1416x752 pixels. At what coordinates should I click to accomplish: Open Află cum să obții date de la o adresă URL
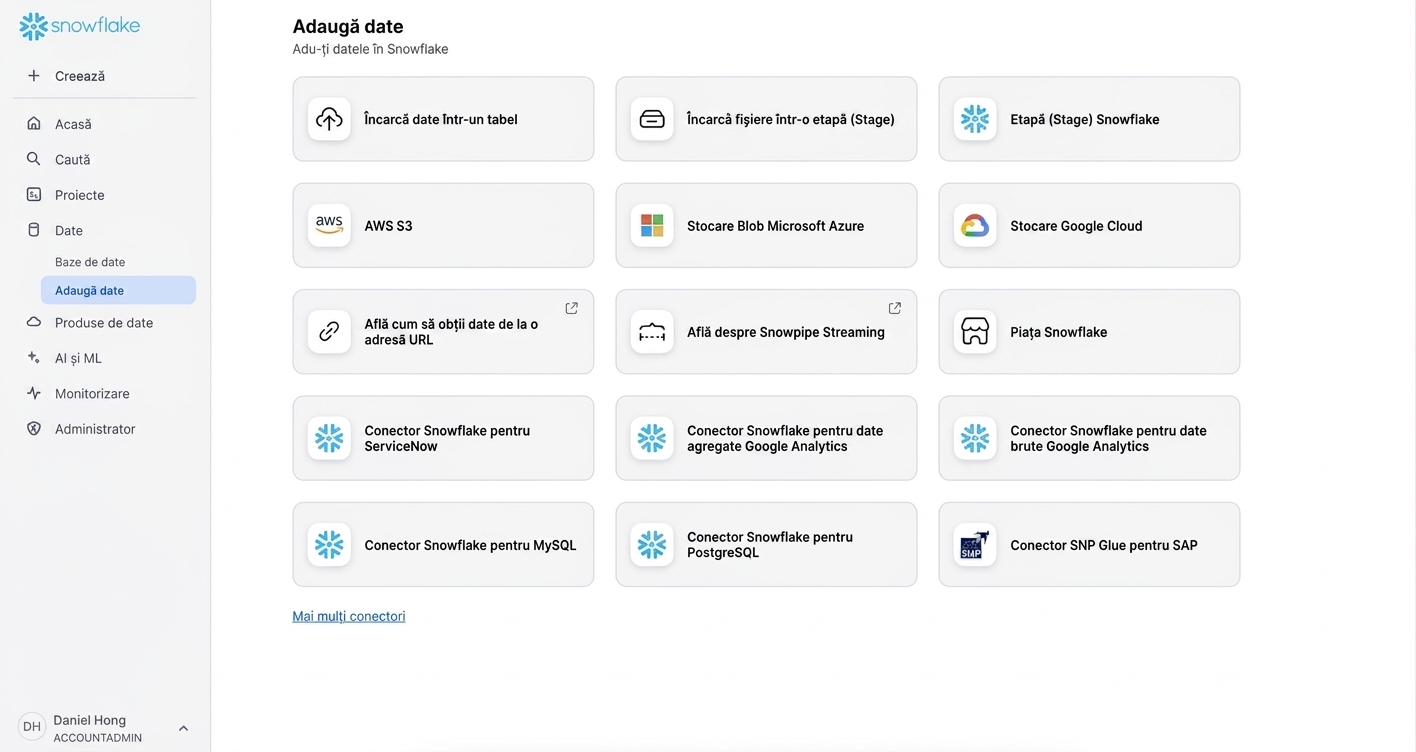pyautogui.click(x=451, y=332)
